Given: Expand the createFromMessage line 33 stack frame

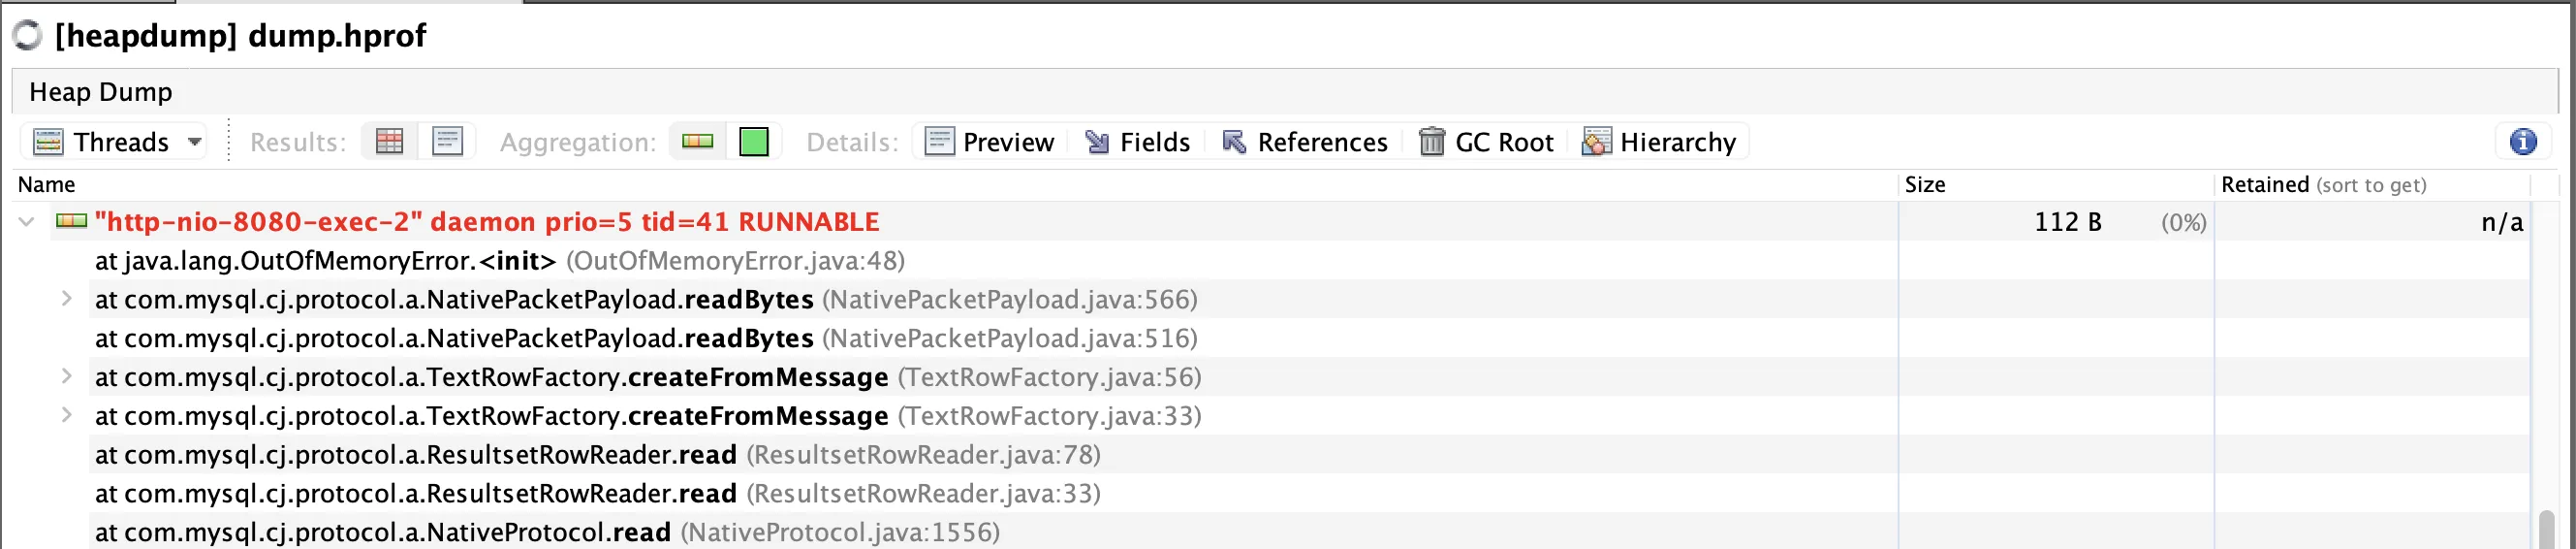Looking at the screenshot, I should (66, 415).
